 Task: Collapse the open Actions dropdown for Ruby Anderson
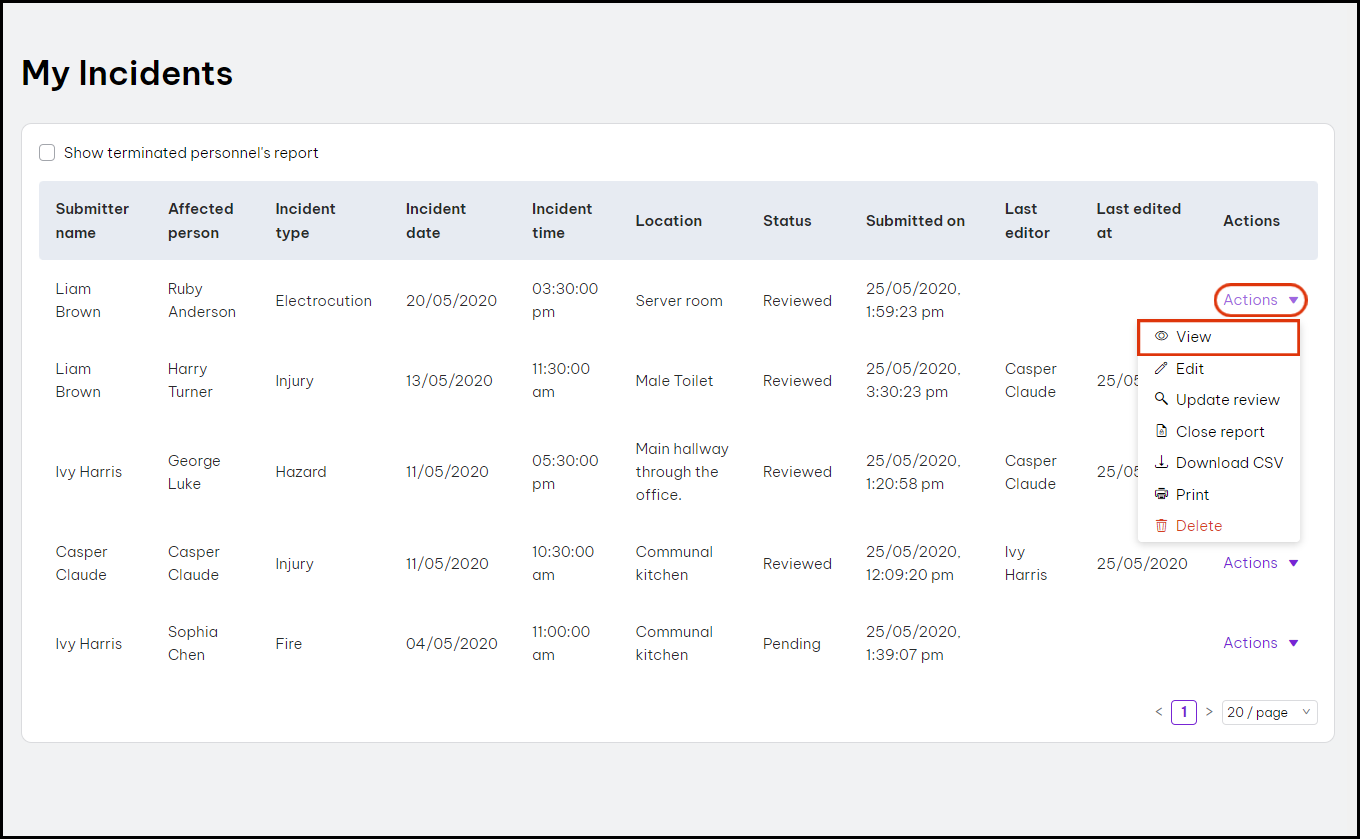(x=1260, y=300)
